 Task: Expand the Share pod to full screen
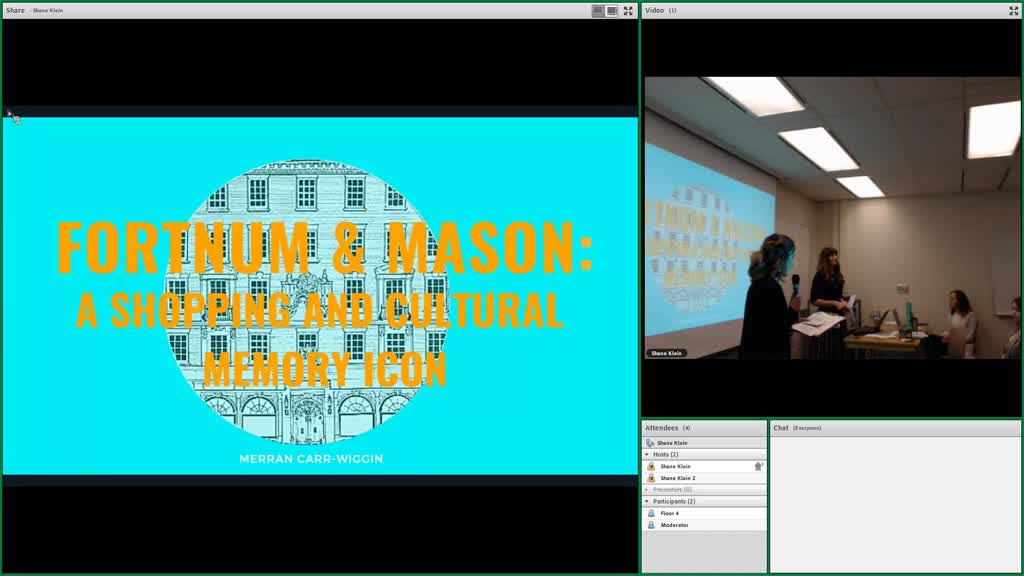628,10
